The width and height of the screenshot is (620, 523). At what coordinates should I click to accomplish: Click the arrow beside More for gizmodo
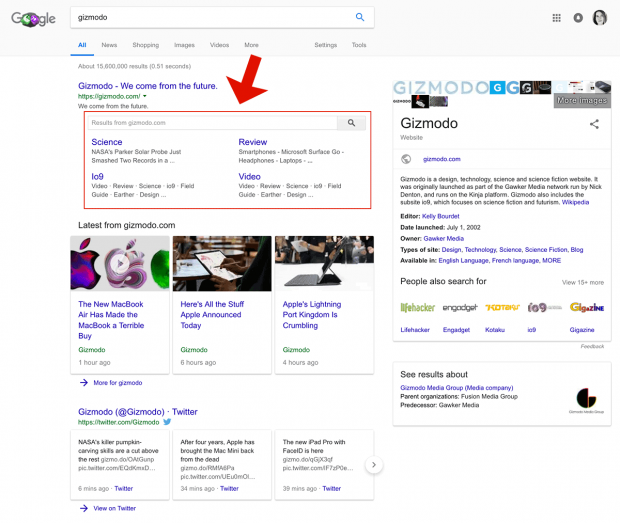point(84,382)
